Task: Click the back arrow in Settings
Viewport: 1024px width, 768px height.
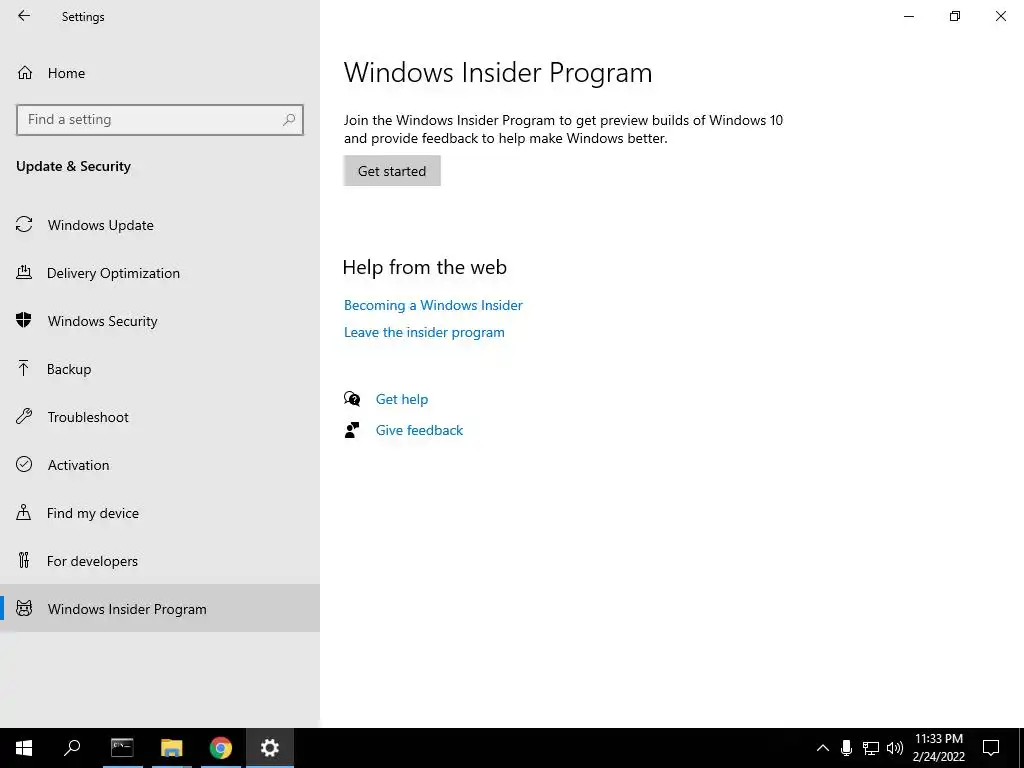Action: 24,16
